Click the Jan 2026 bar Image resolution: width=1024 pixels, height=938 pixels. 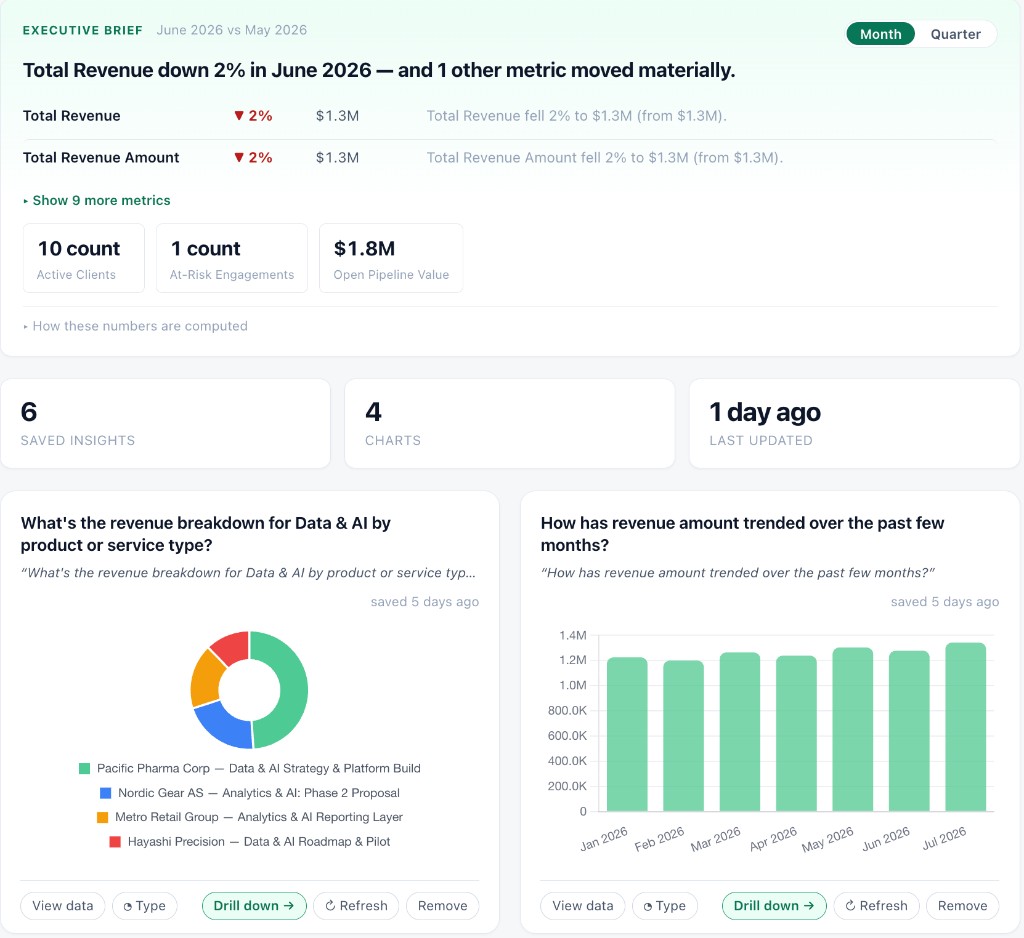[x=627, y=734]
